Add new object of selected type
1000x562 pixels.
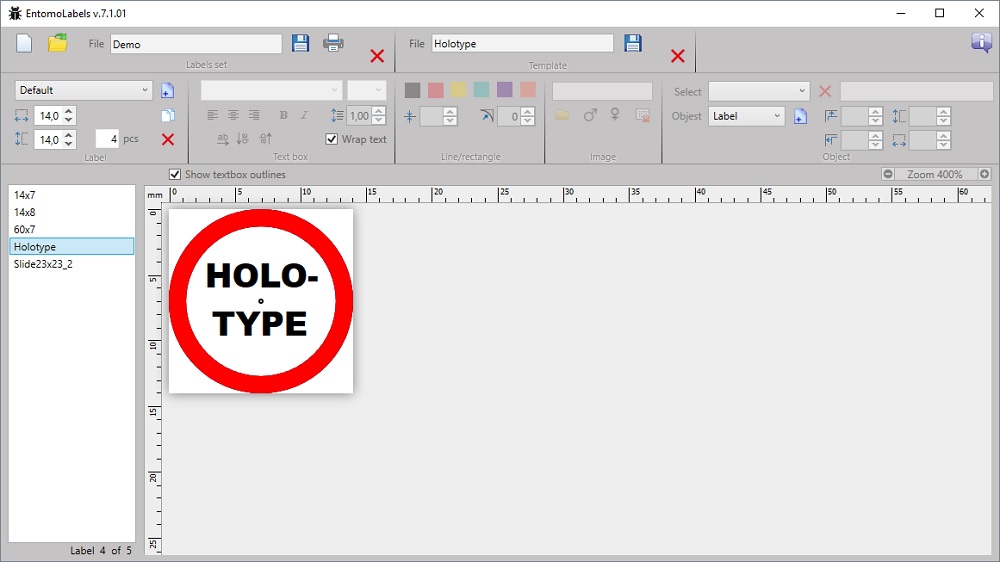(x=800, y=116)
